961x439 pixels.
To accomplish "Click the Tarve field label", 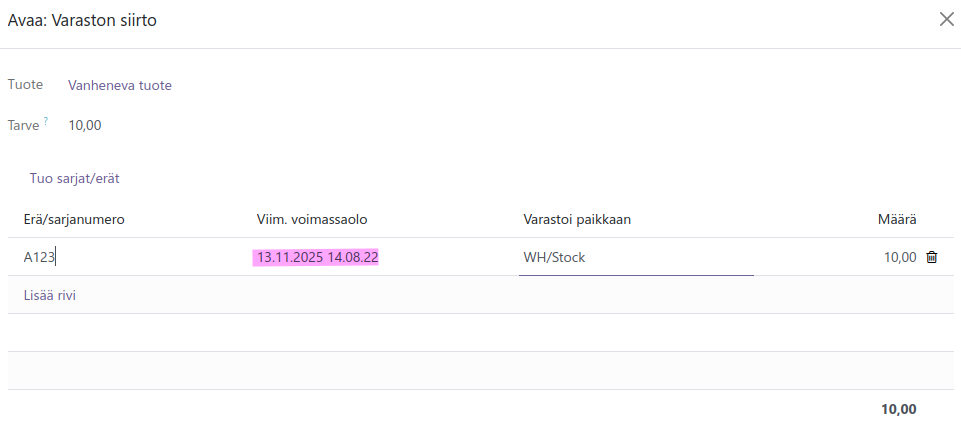I will pos(23,125).
